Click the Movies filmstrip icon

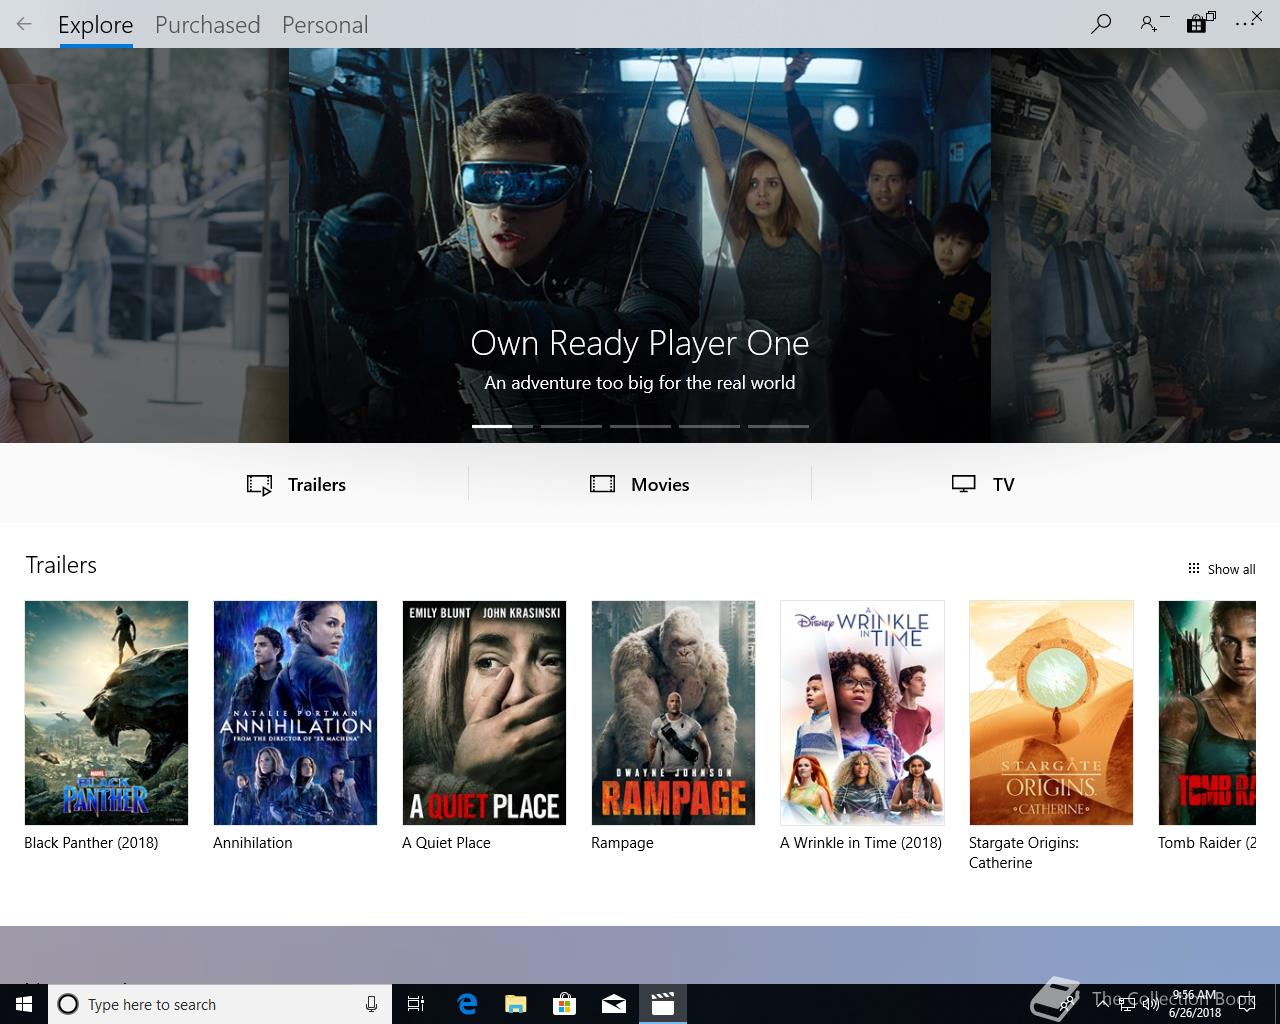pyautogui.click(x=602, y=484)
